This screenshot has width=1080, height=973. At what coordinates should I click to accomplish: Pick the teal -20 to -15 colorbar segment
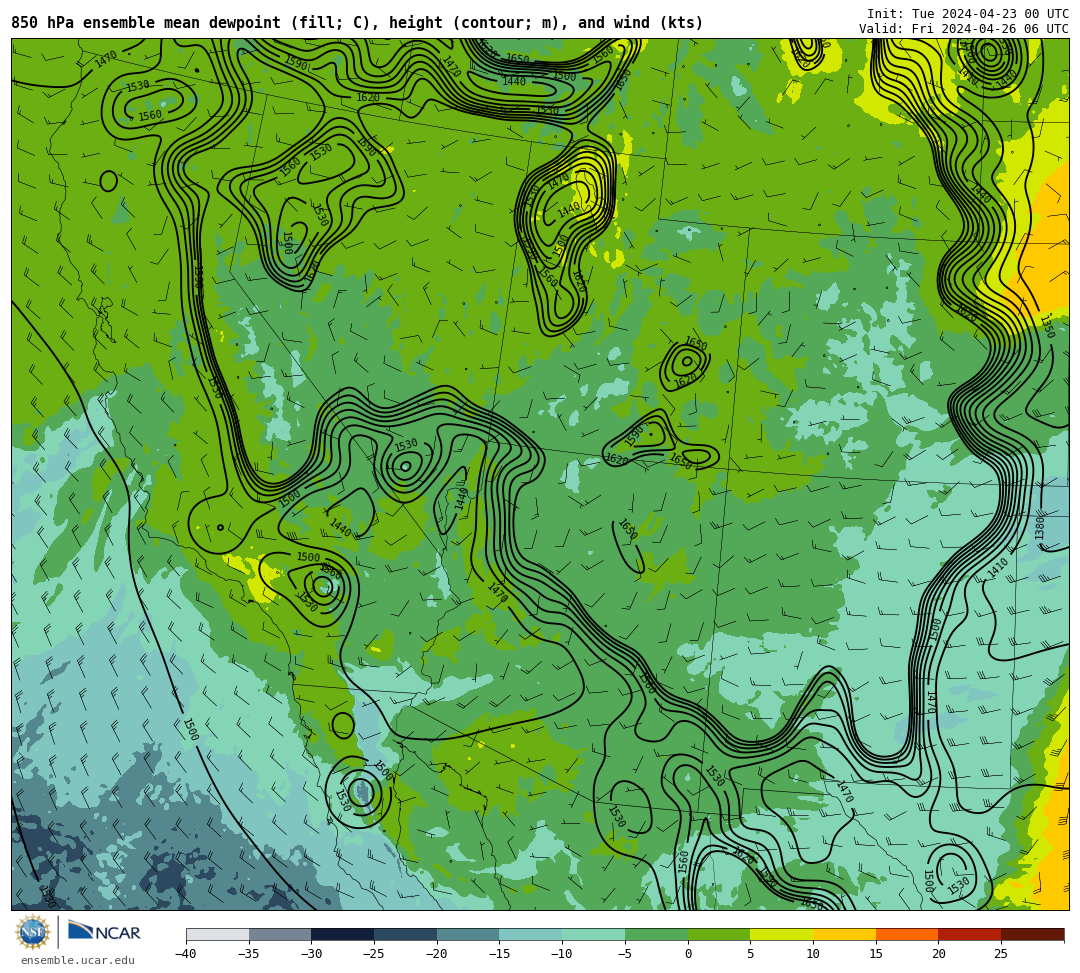468,934
